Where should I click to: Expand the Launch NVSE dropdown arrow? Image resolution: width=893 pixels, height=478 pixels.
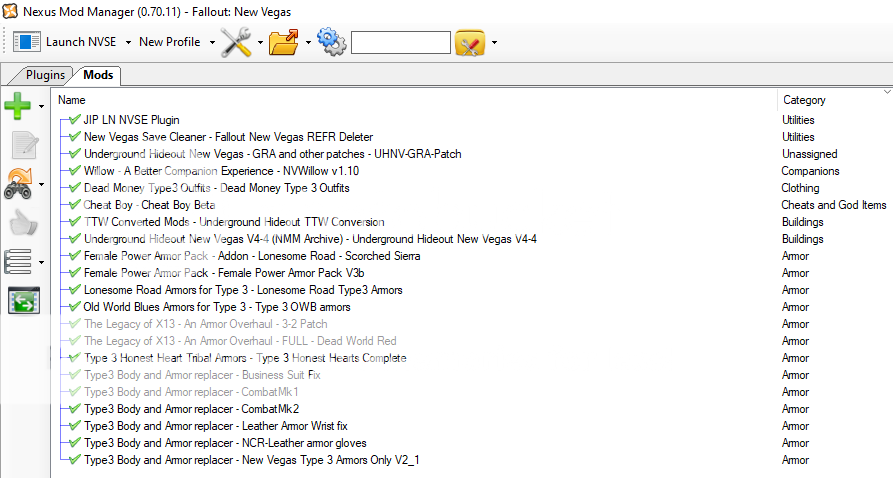pyautogui.click(x=128, y=42)
